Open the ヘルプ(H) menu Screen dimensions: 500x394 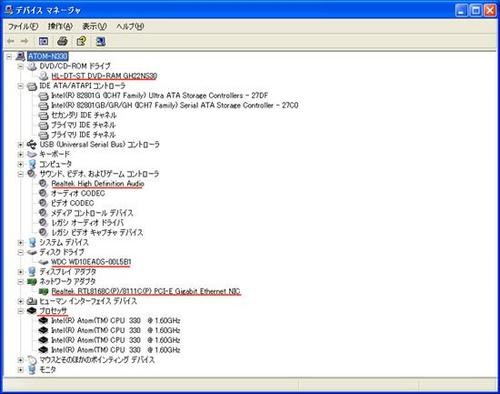(130, 26)
